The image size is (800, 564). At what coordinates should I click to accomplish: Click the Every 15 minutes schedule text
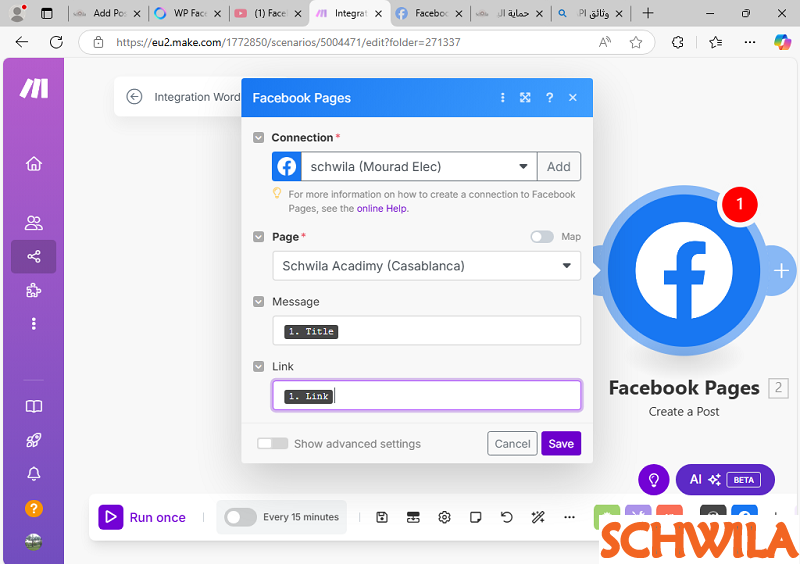coord(301,517)
